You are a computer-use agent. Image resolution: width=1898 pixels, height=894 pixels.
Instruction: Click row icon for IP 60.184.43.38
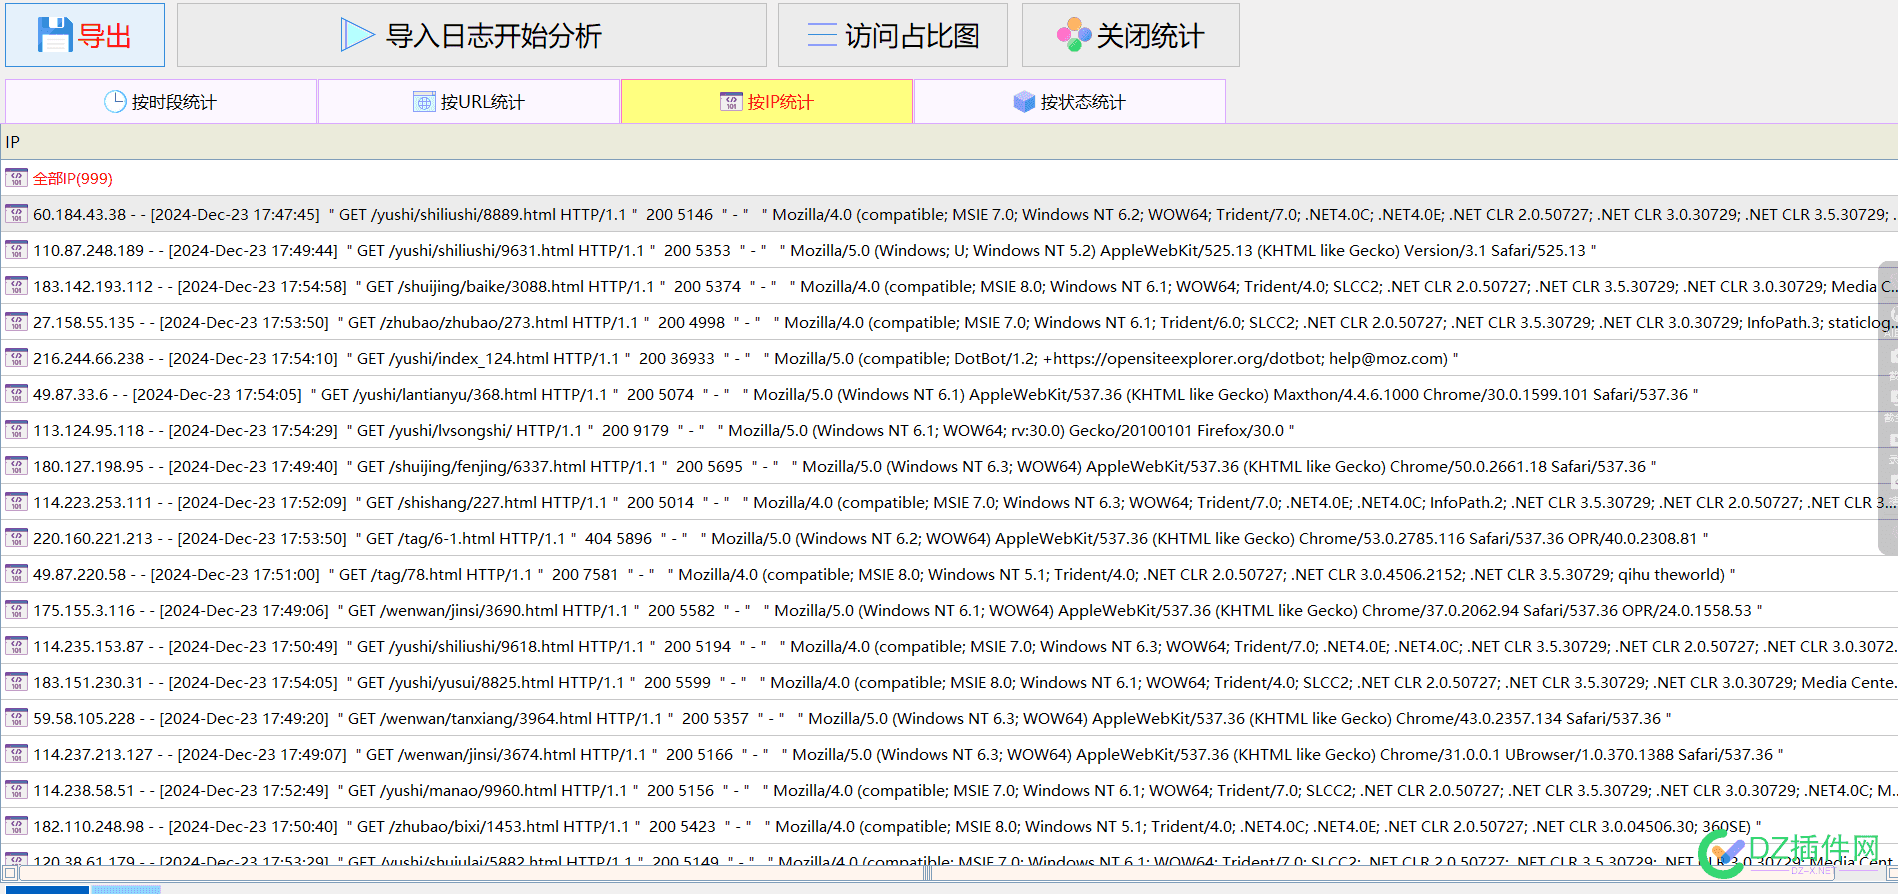(16, 214)
